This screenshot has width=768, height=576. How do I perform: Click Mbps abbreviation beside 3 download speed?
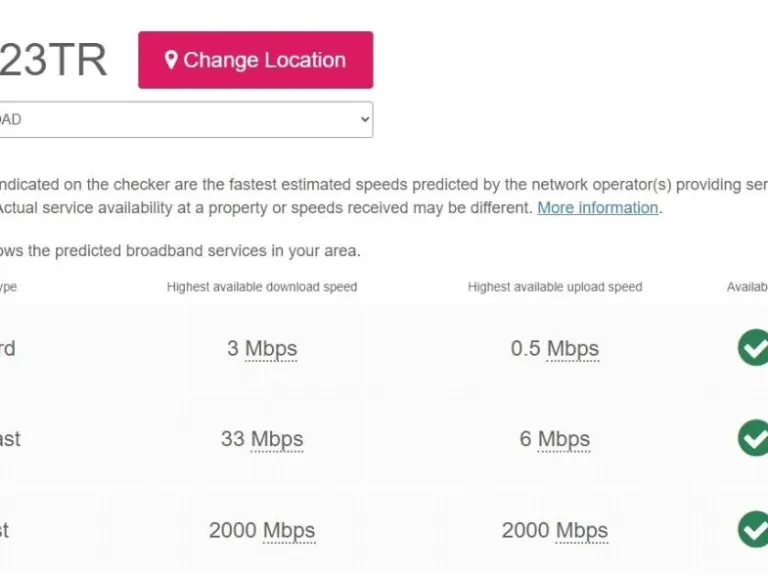[x=271, y=349]
